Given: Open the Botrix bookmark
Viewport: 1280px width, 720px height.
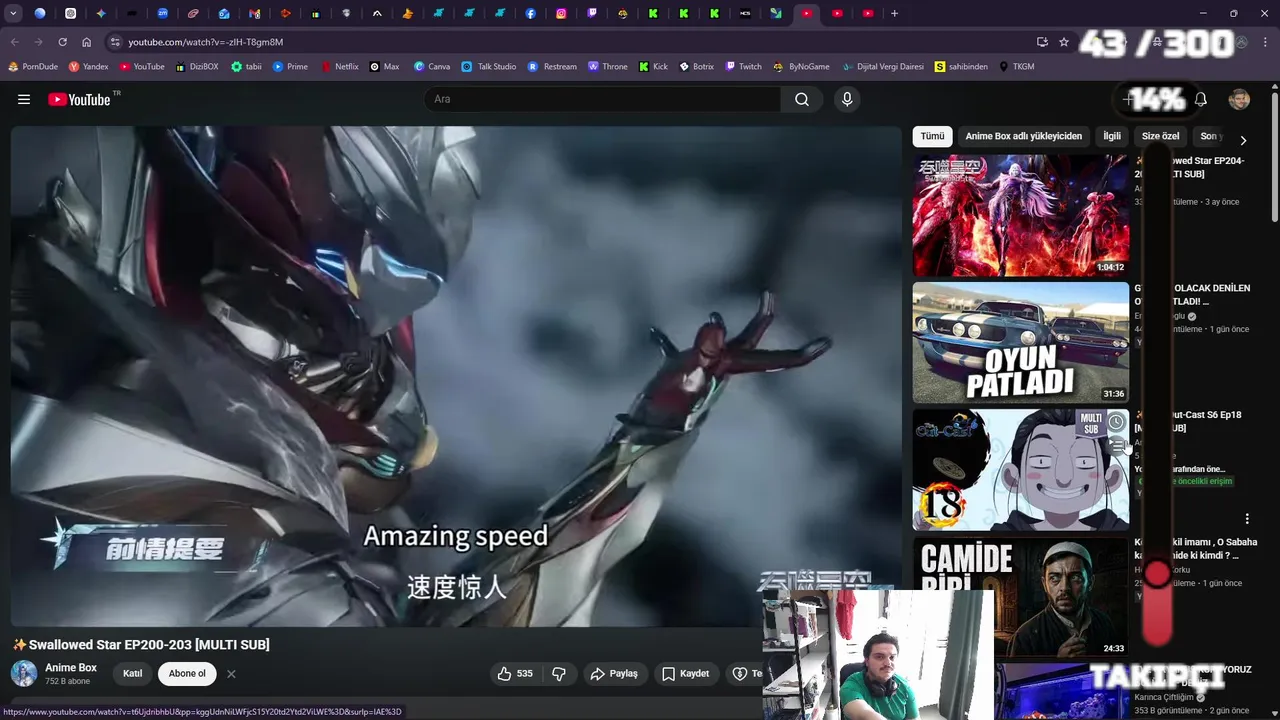Looking at the screenshot, I should (x=696, y=66).
